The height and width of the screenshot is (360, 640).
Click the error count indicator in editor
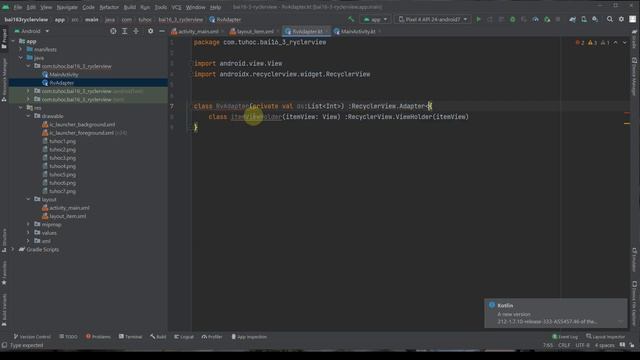[580, 42]
